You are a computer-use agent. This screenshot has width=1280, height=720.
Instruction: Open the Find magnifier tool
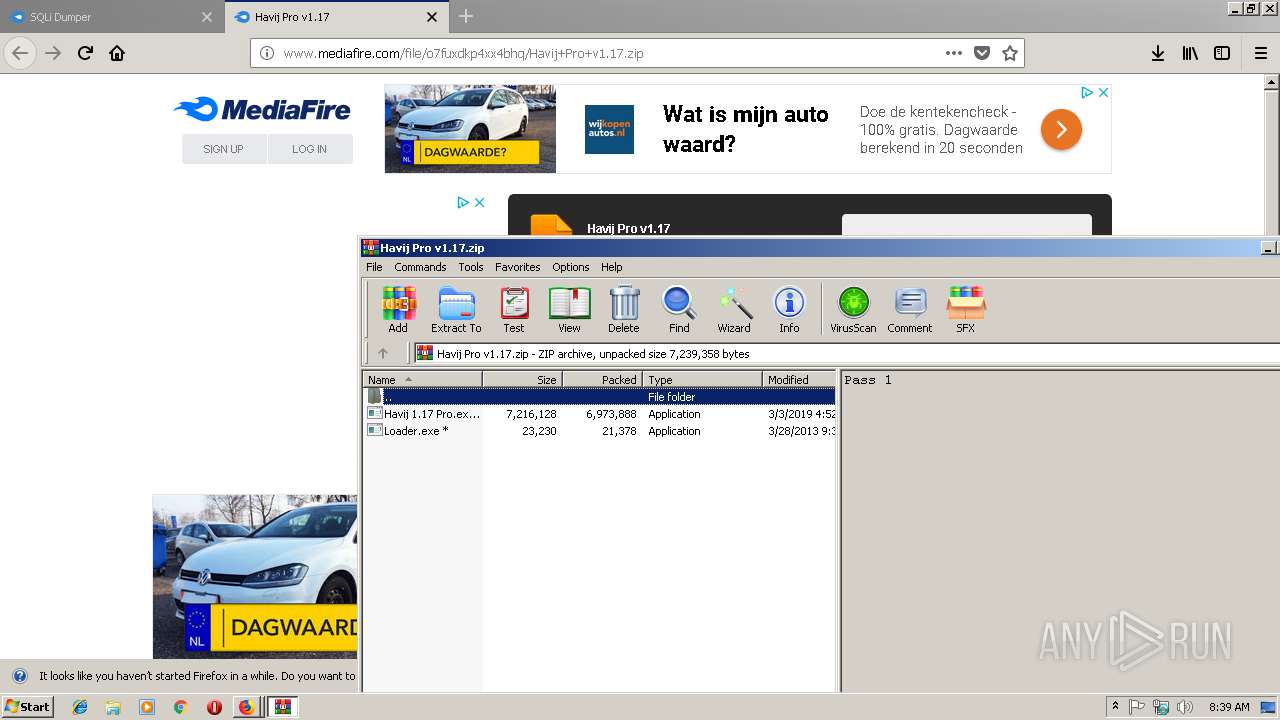679,309
